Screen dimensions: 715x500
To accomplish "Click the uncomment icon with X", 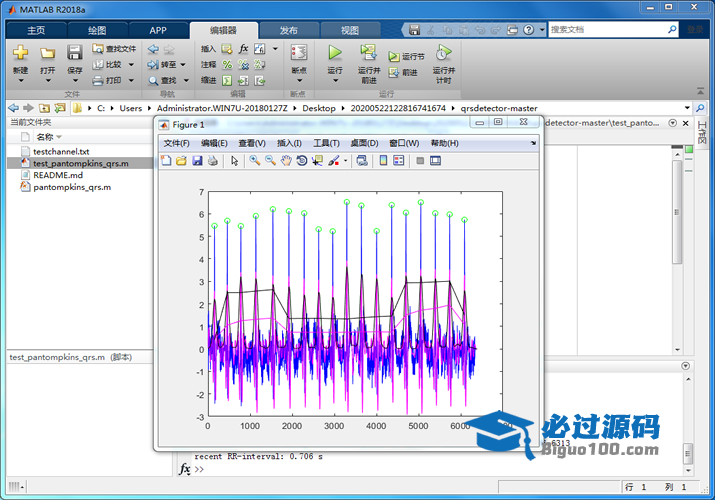I will [x=244, y=65].
